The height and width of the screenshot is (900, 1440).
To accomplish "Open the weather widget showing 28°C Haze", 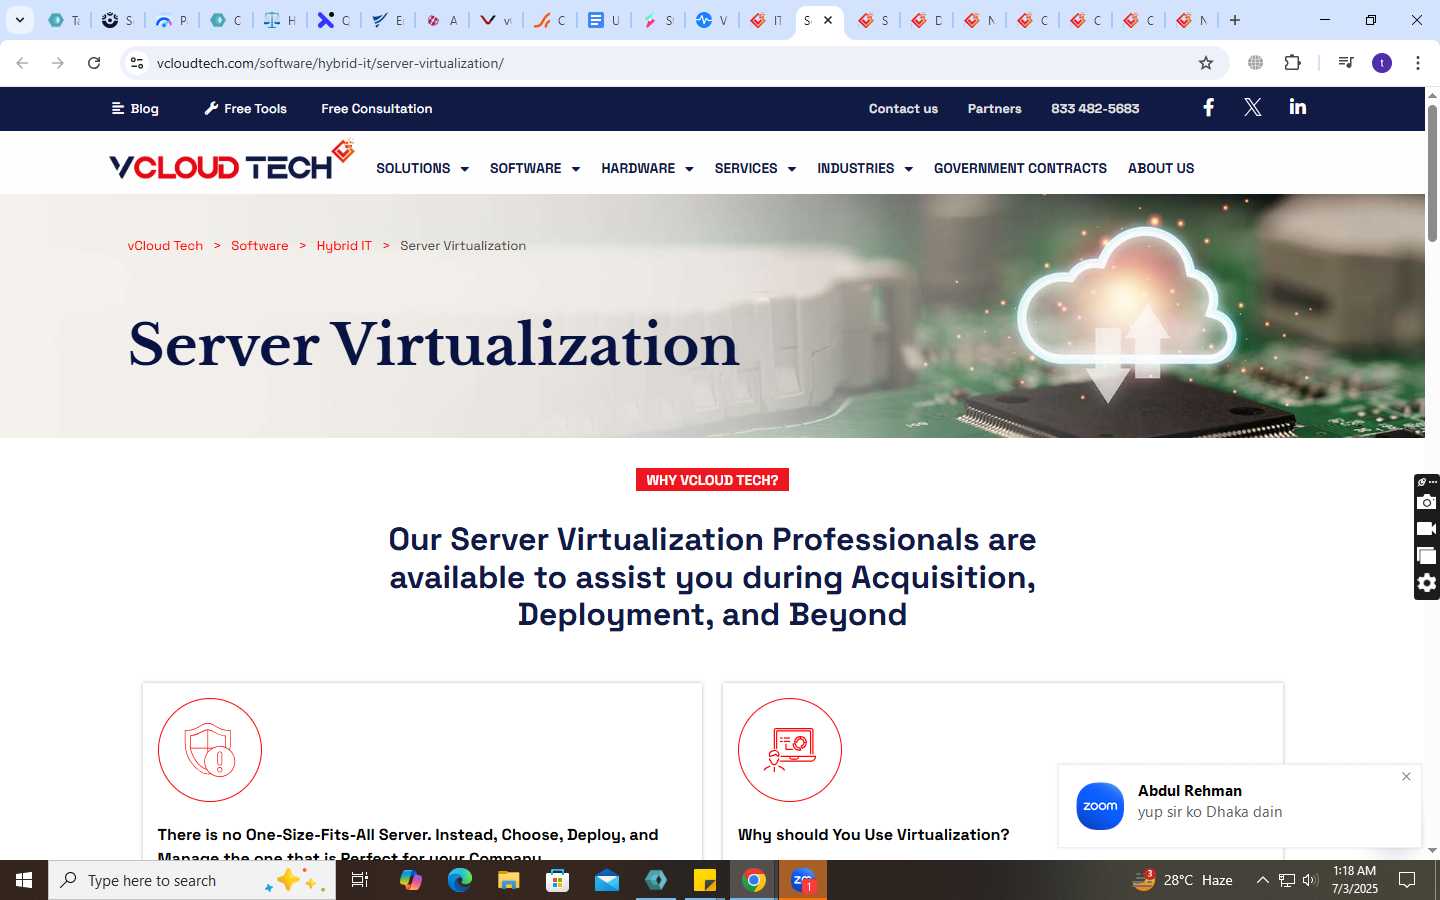I will pyautogui.click(x=1182, y=880).
